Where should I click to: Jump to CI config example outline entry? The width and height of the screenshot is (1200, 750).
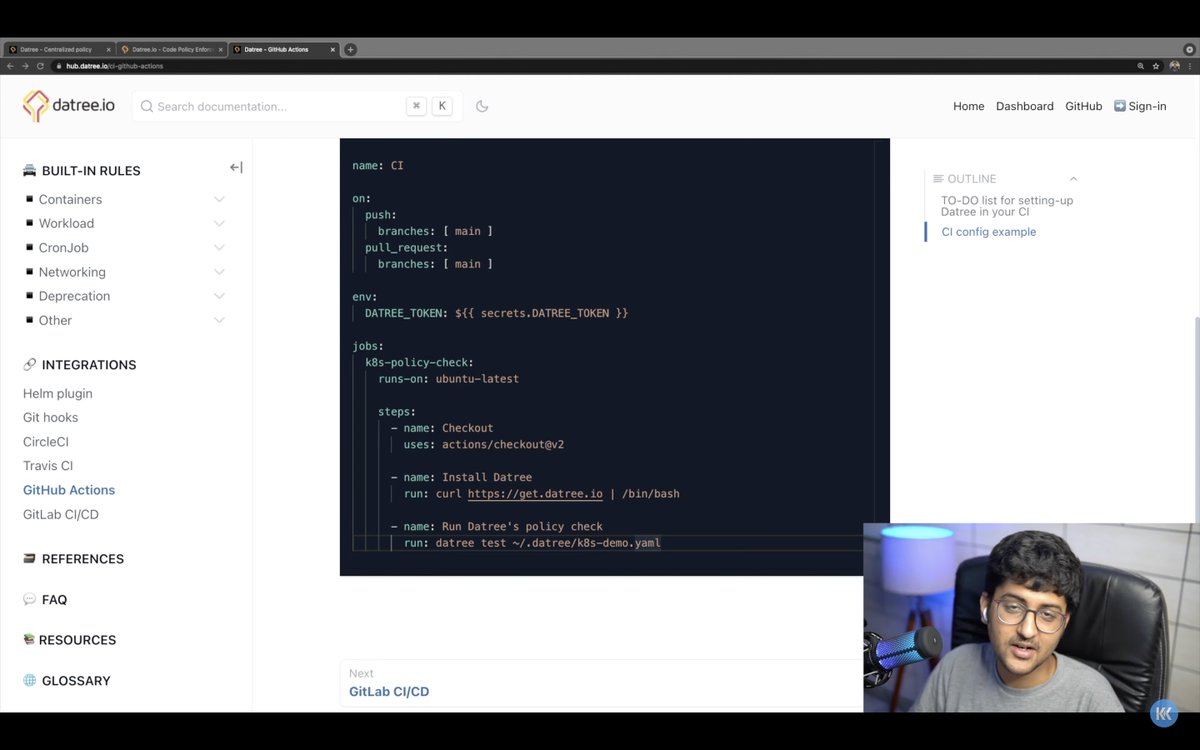[x=989, y=232]
